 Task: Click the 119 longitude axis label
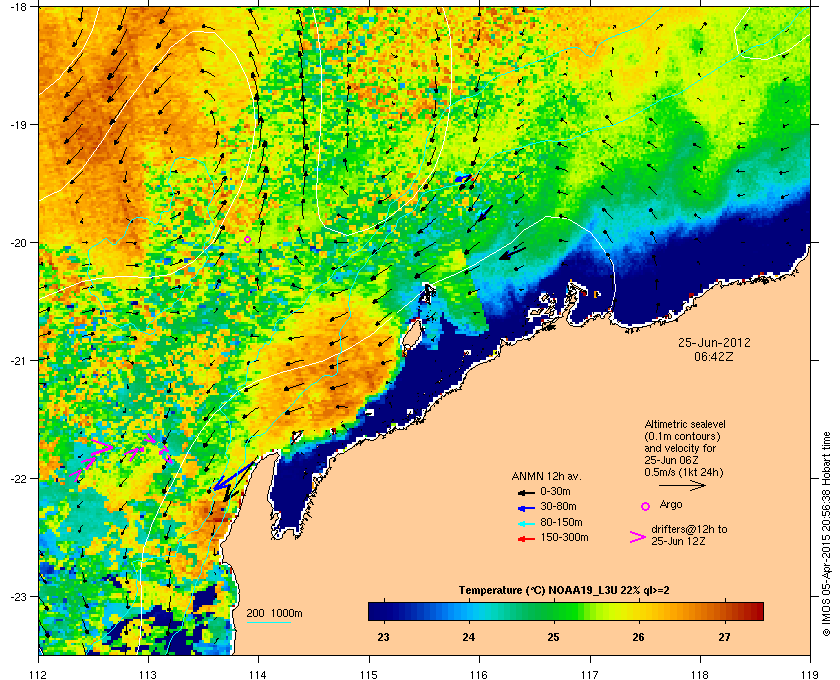click(x=809, y=674)
